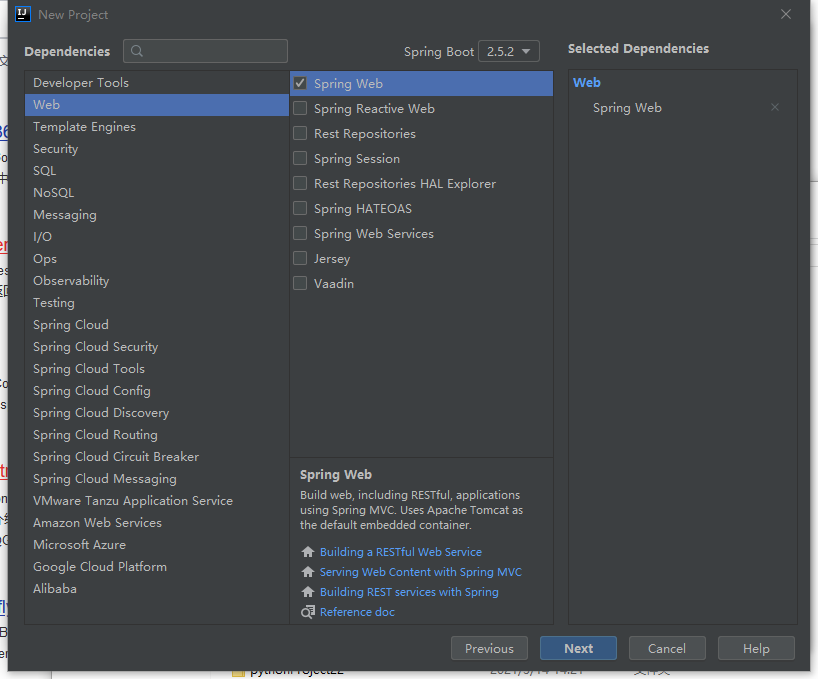Viewport: 818px width, 679px height.
Task: Select Spring Cloud Messaging category
Action: point(157,479)
